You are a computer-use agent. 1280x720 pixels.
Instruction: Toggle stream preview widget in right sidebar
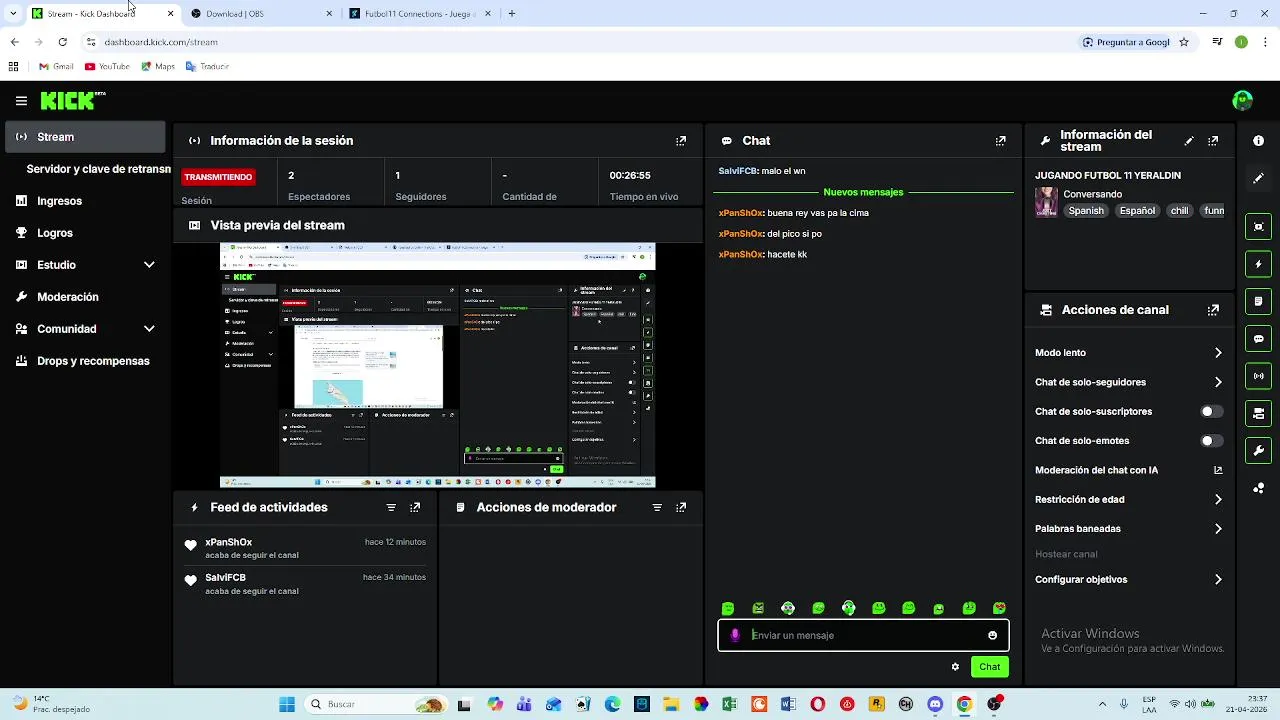tap(1259, 227)
